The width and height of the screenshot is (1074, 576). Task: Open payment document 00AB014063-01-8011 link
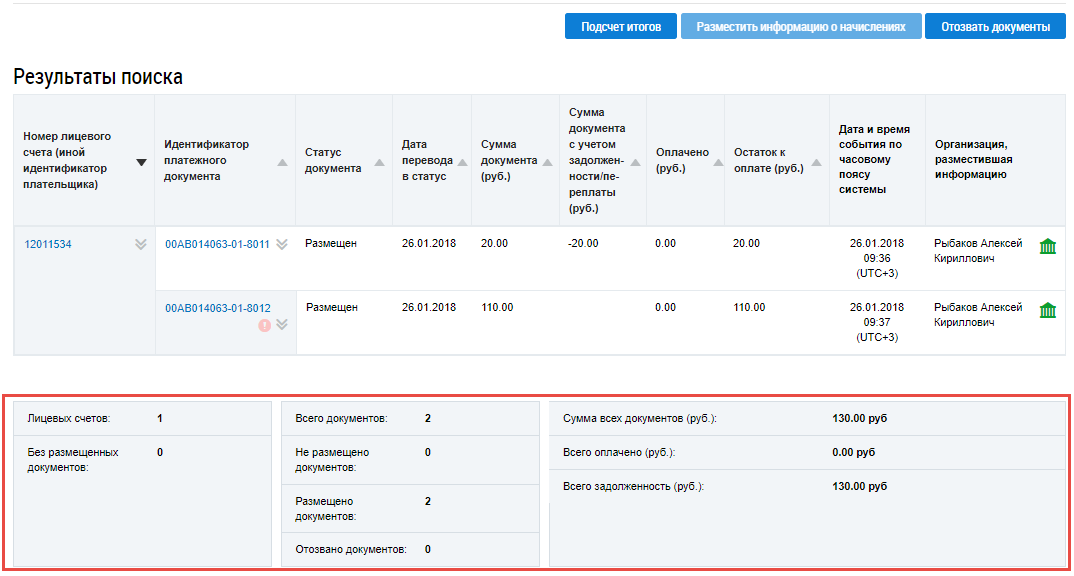[x=217, y=244]
